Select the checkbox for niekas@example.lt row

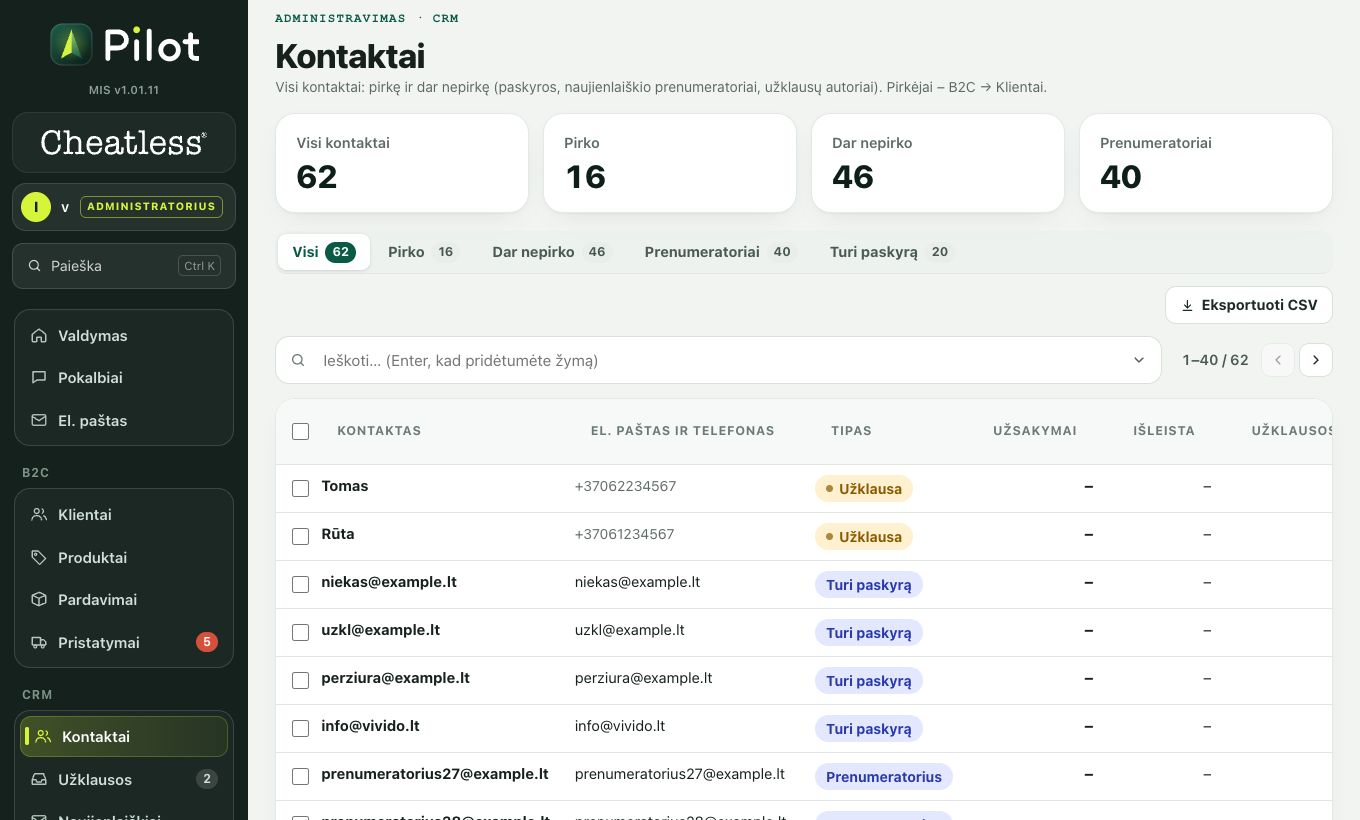pyautogui.click(x=300, y=585)
